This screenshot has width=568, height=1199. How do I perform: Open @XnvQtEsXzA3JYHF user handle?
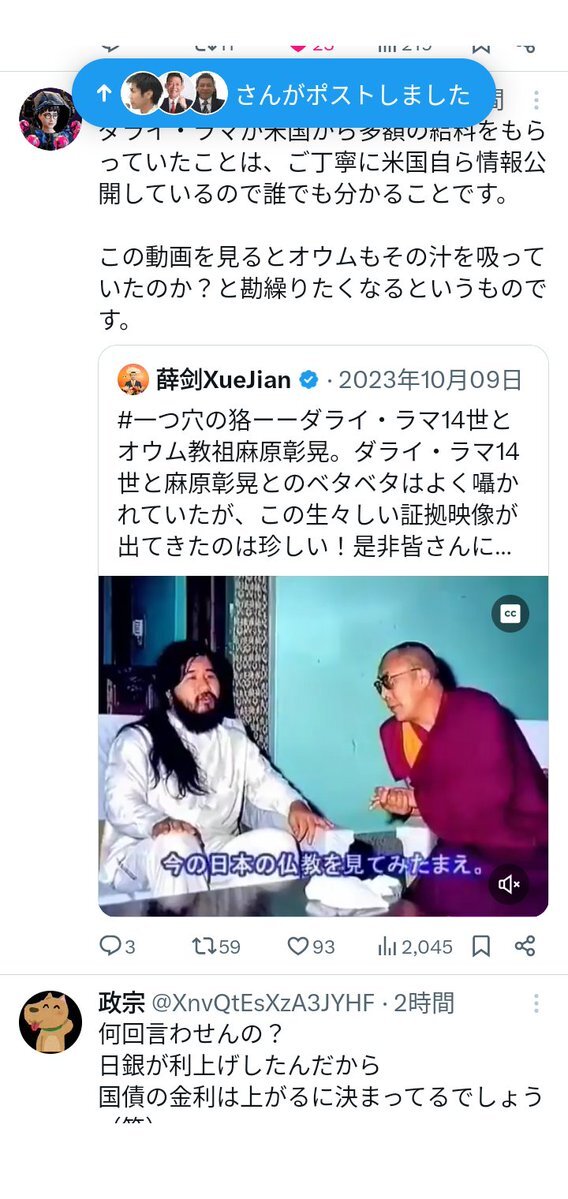tap(265, 1002)
